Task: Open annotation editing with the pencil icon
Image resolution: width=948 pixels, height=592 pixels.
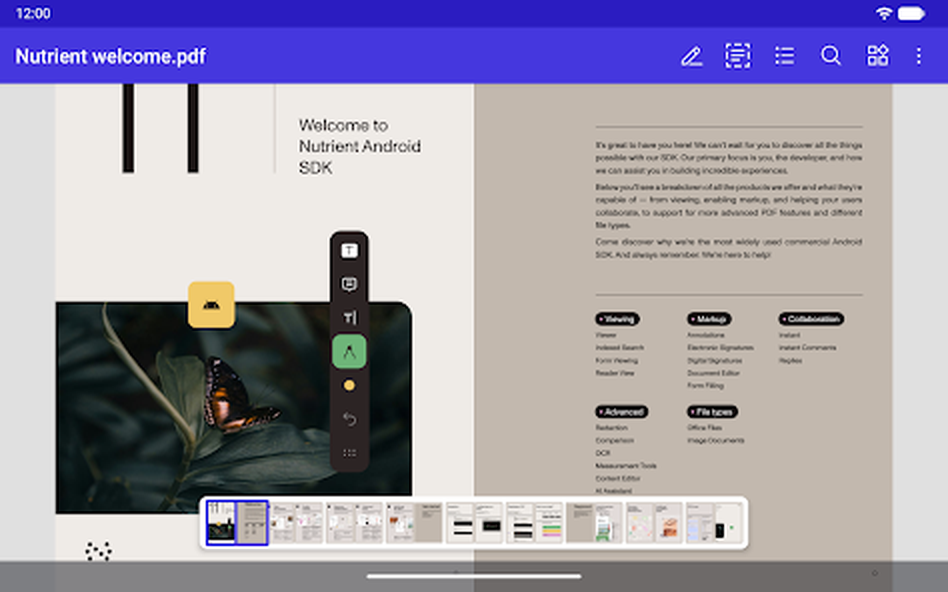Action: (691, 56)
